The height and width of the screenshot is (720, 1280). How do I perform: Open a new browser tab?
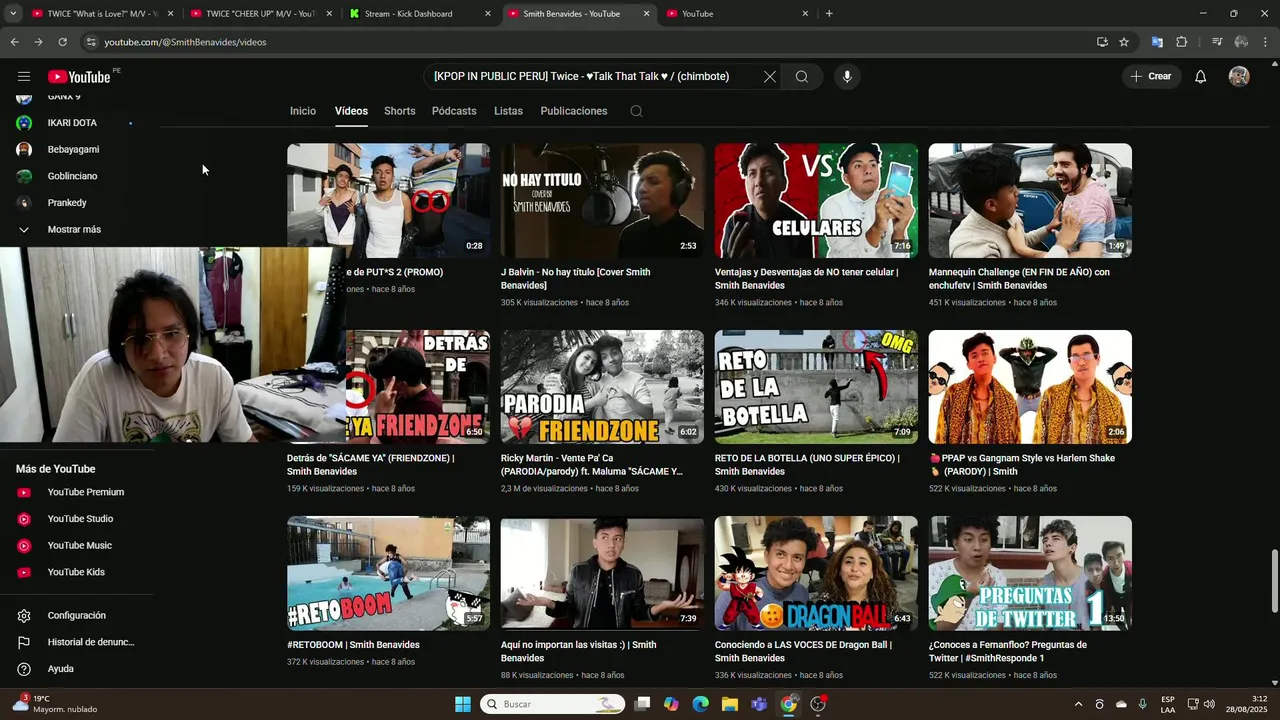click(829, 14)
